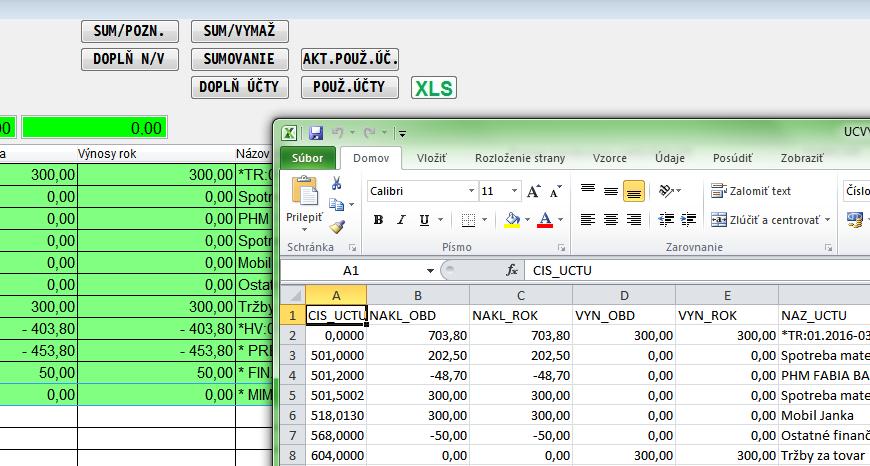Select column B header in Excel
870x466 pixels.
tap(418, 296)
